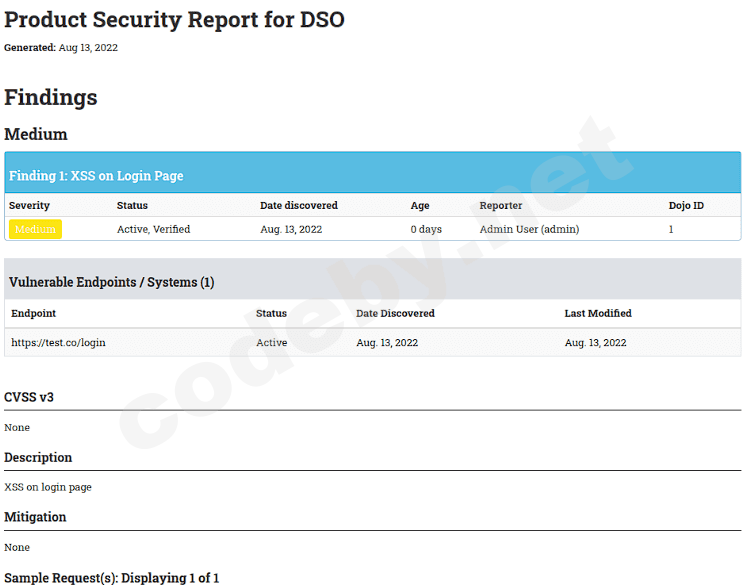The image size is (747, 585).
Task: Click the Mitigation section heading
Action: point(35,517)
